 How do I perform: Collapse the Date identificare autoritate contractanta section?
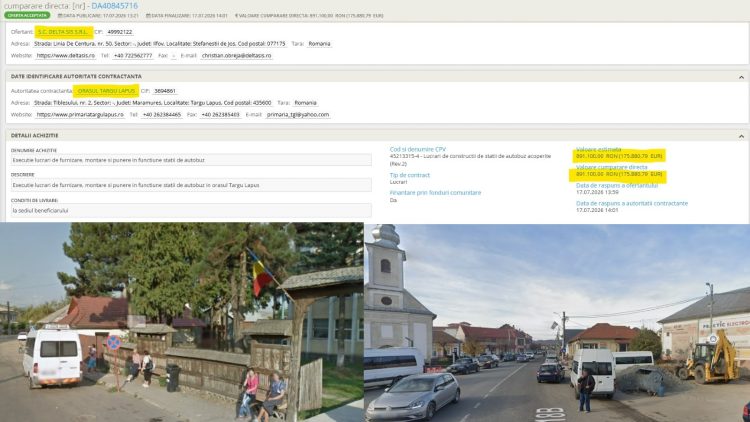click(x=741, y=77)
